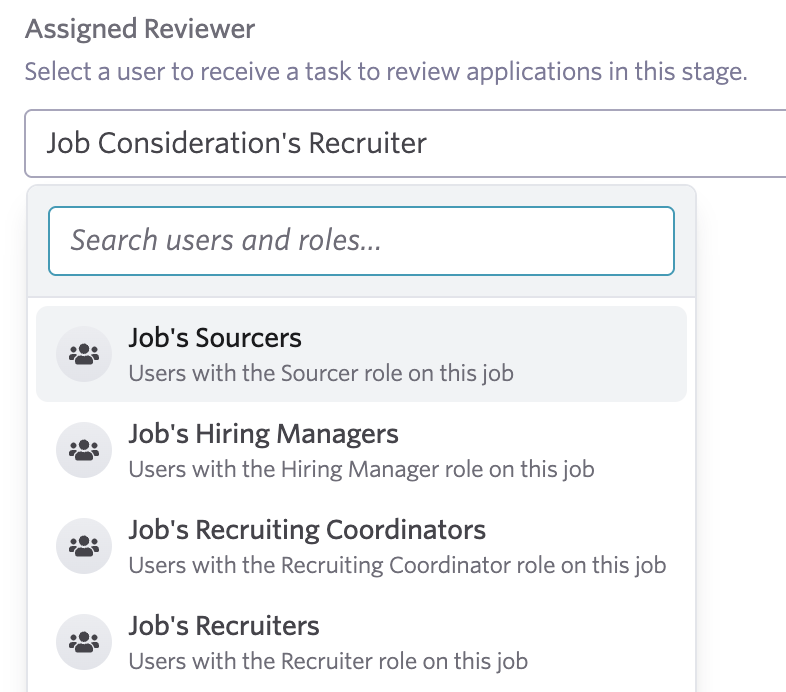
Task: Open the Job Consideration's Recruiter dropdown
Action: coord(405,143)
